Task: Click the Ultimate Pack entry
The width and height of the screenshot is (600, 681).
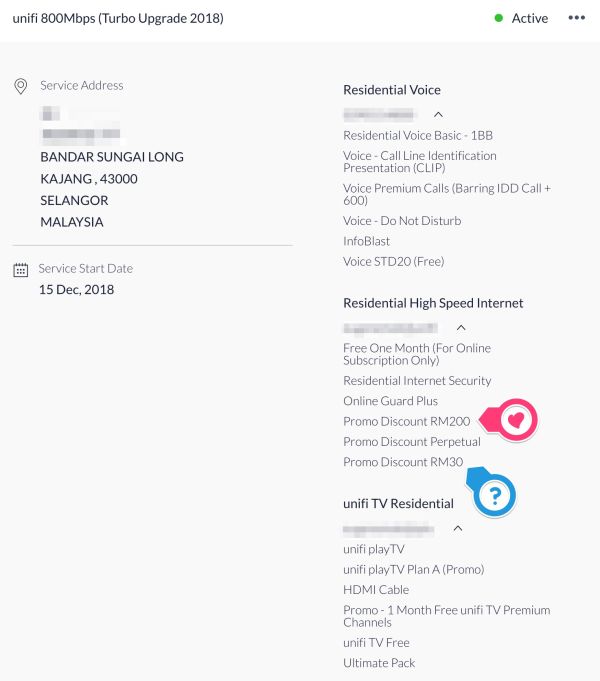Action: pyautogui.click(x=378, y=663)
